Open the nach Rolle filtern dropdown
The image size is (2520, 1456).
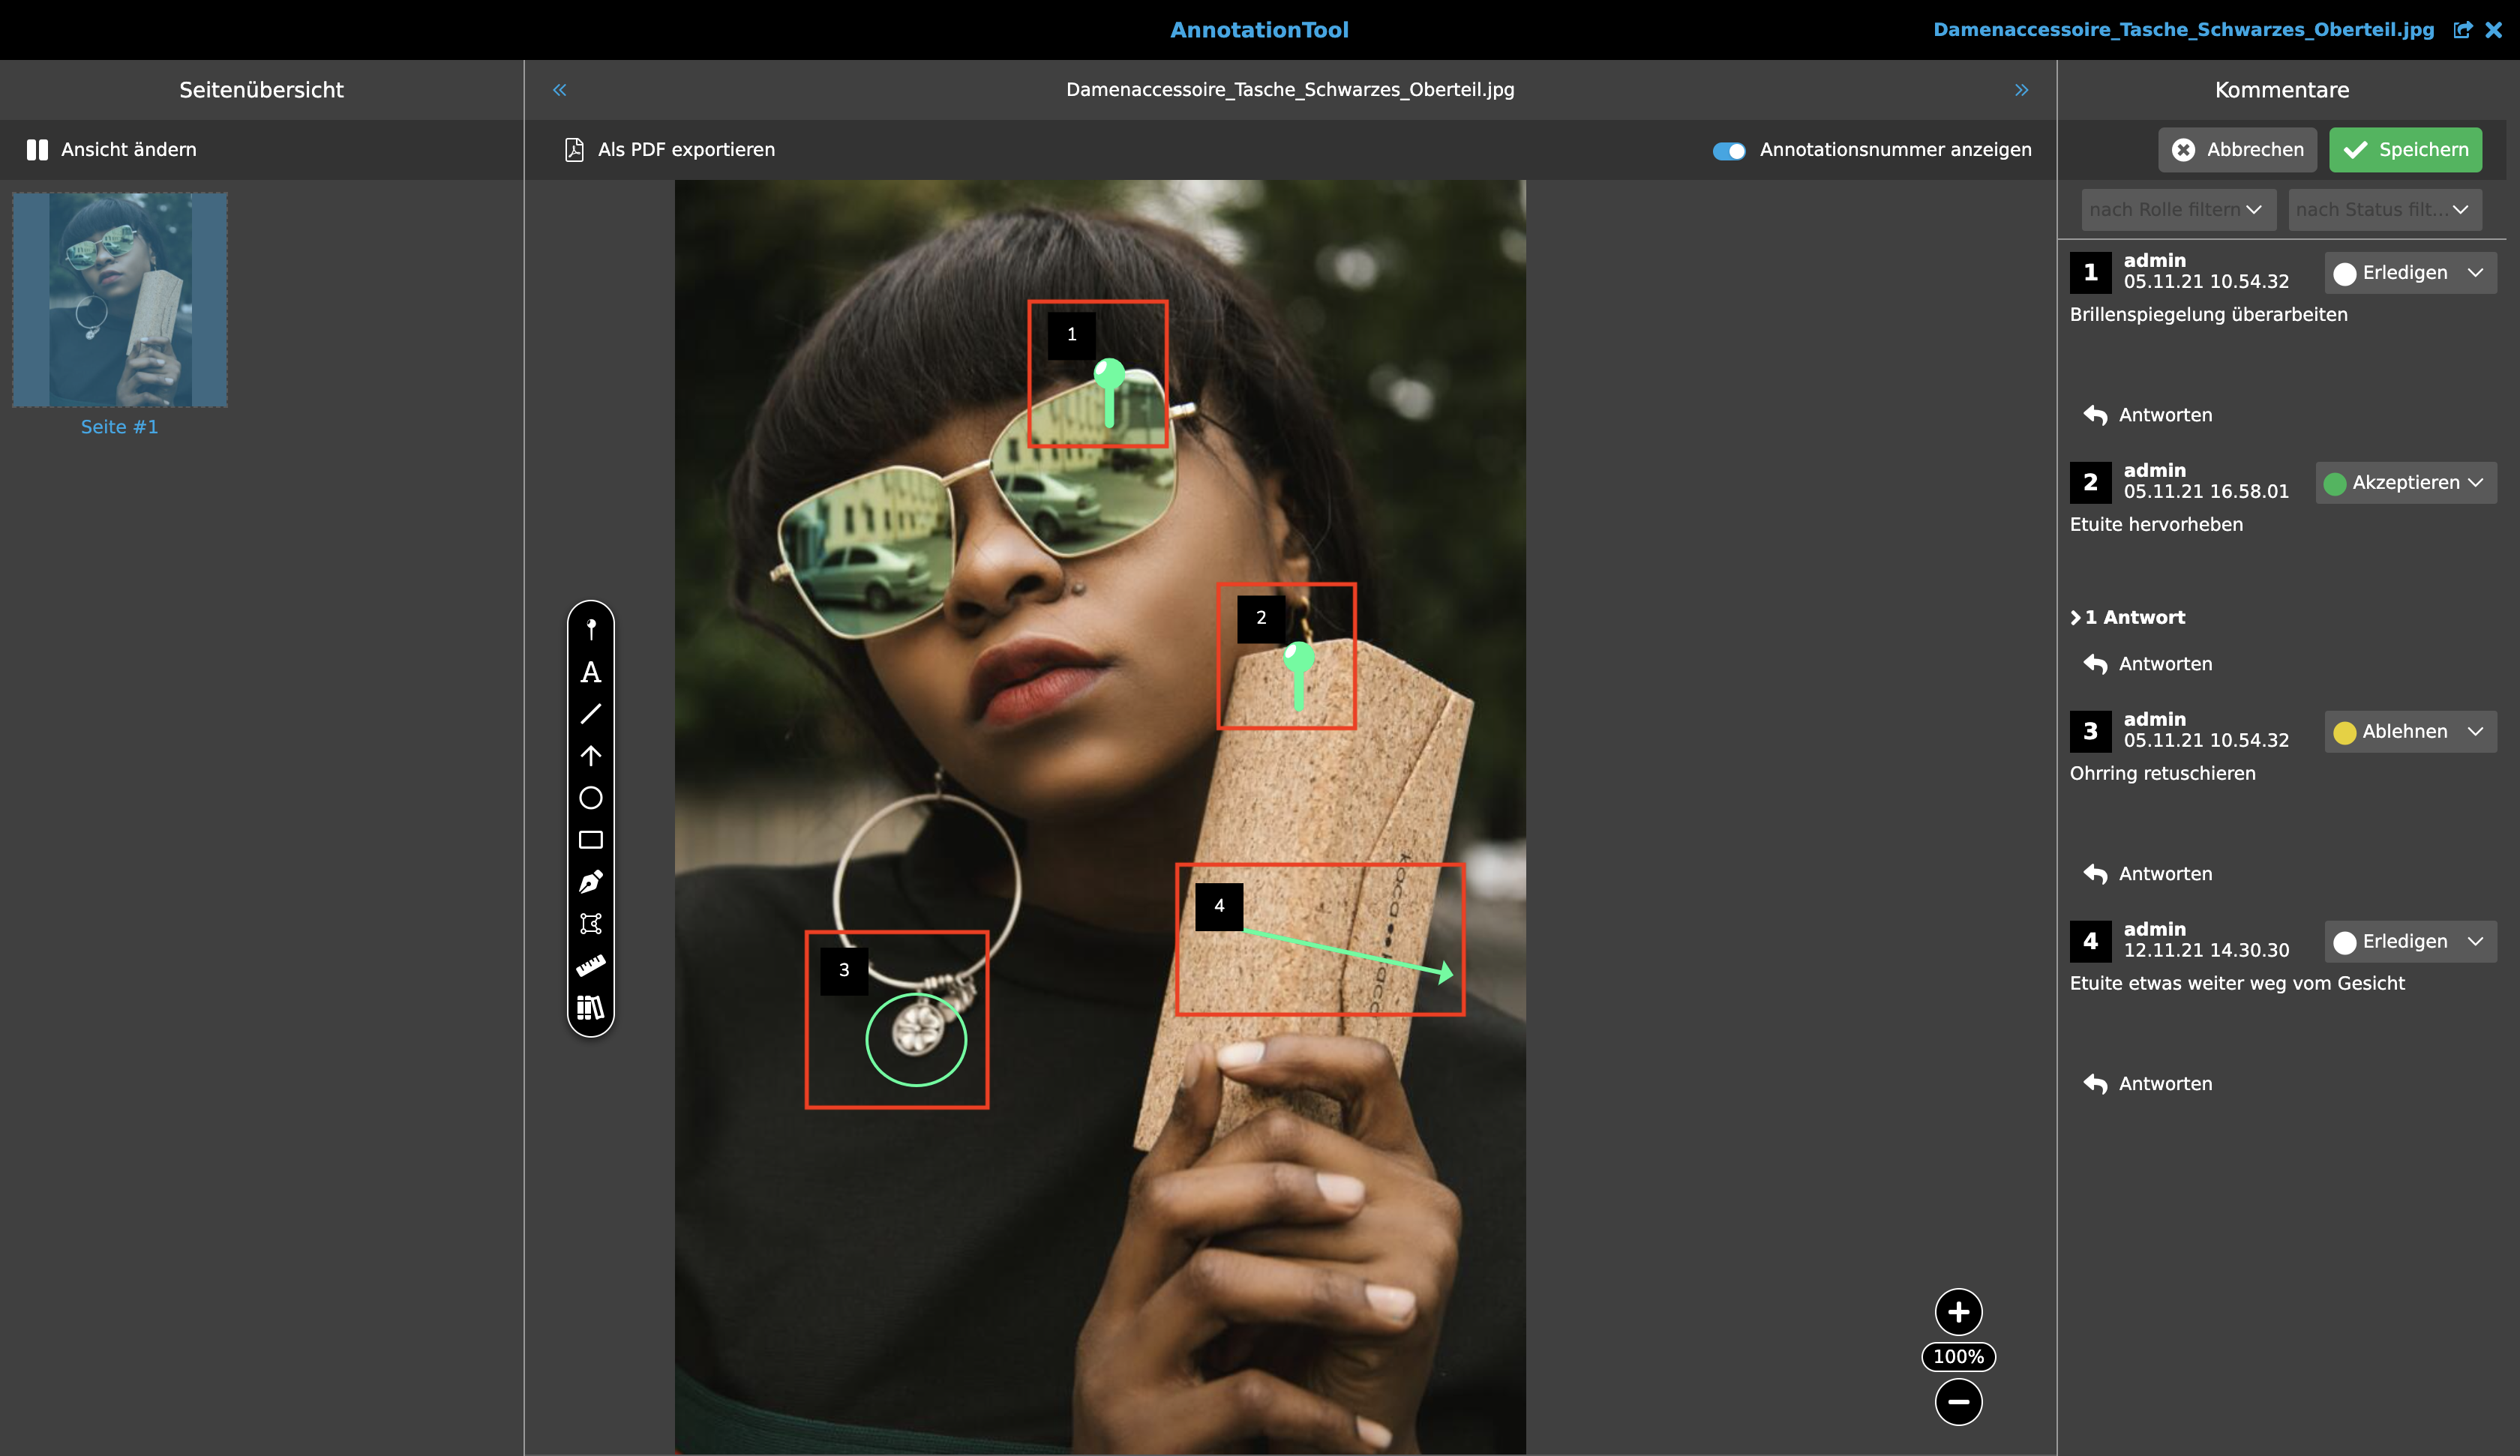(x=2177, y=210)
